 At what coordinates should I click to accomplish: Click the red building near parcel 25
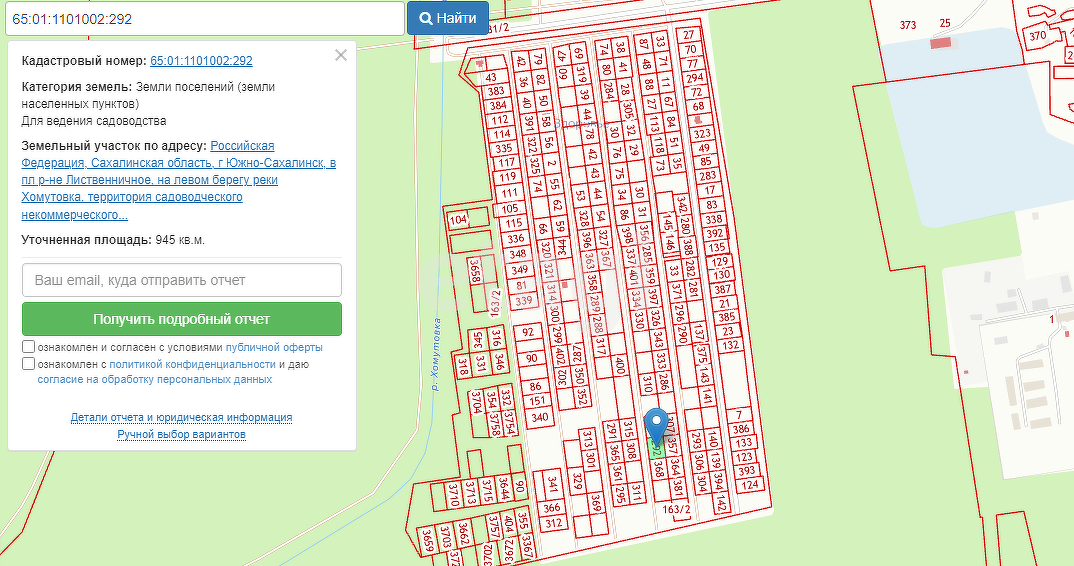(940, 43)
